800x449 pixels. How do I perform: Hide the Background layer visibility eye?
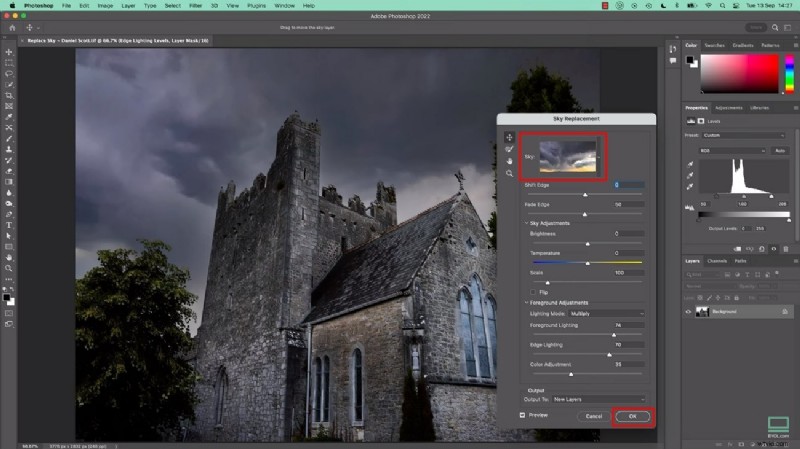[x=688, y=312]
